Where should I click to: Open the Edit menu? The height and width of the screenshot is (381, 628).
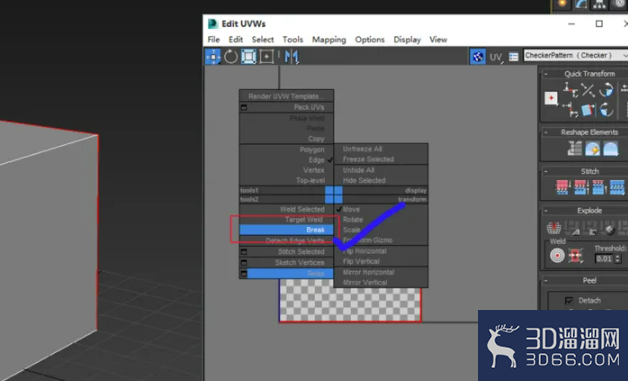point(236,40)
